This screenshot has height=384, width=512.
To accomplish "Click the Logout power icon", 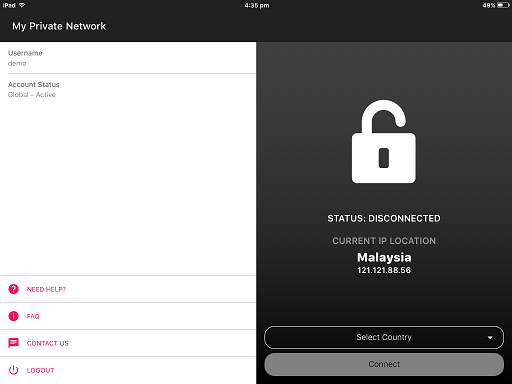I will 14,370.
